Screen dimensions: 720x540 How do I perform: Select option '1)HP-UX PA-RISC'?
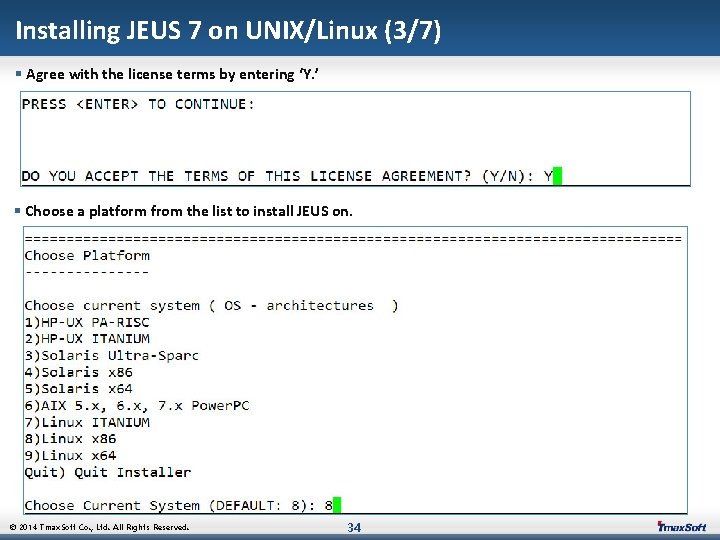[87, 322]
